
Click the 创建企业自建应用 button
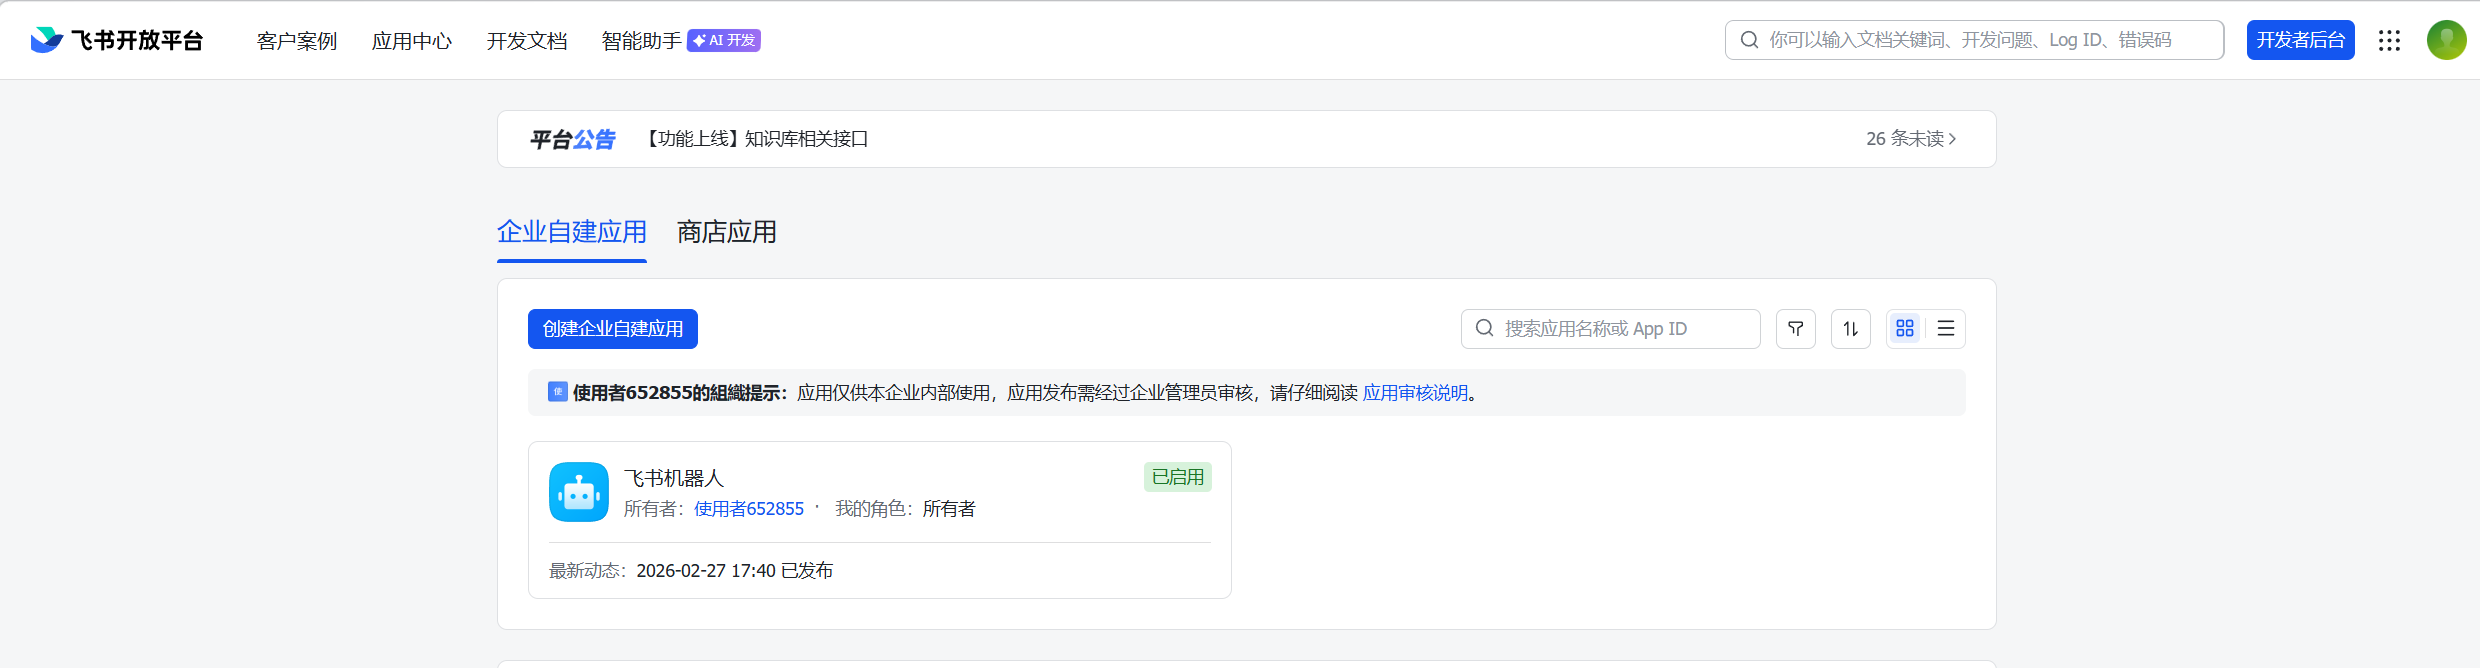click(x=613, y=329)
